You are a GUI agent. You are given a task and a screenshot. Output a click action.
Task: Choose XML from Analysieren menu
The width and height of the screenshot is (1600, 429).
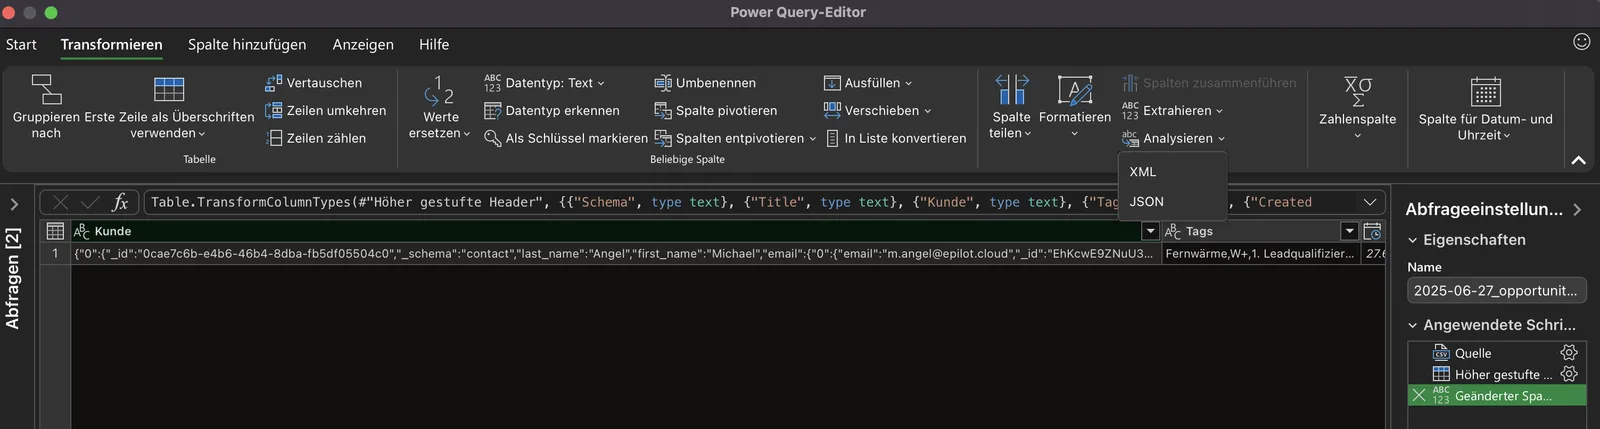click(x=1143, y=172)
